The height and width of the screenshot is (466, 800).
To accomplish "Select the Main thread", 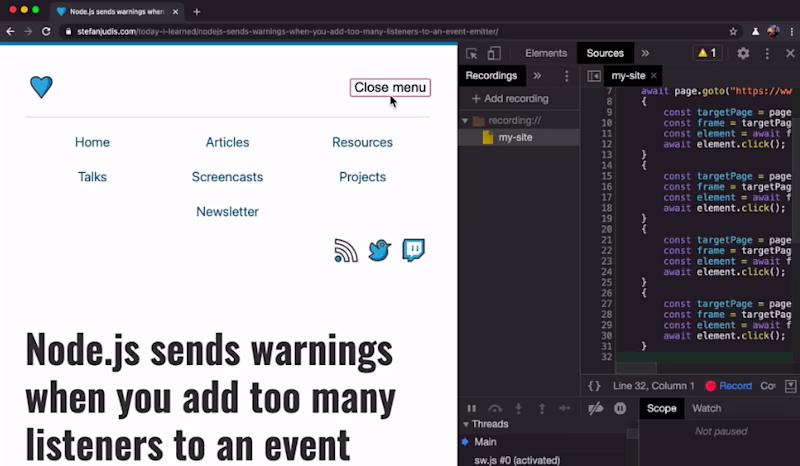I will (x=485, y=442).
